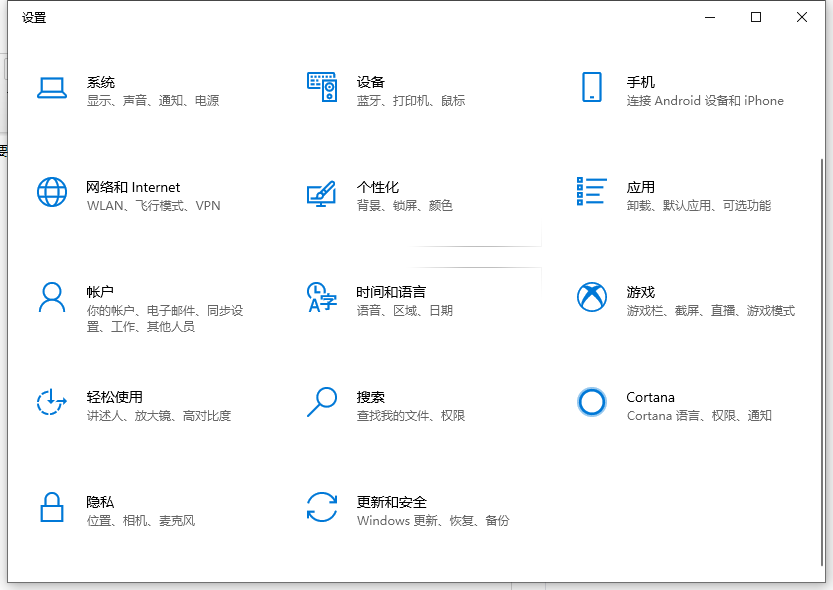
Task: Open the 网络和 Internet heading link
Action: coord(133,187)
